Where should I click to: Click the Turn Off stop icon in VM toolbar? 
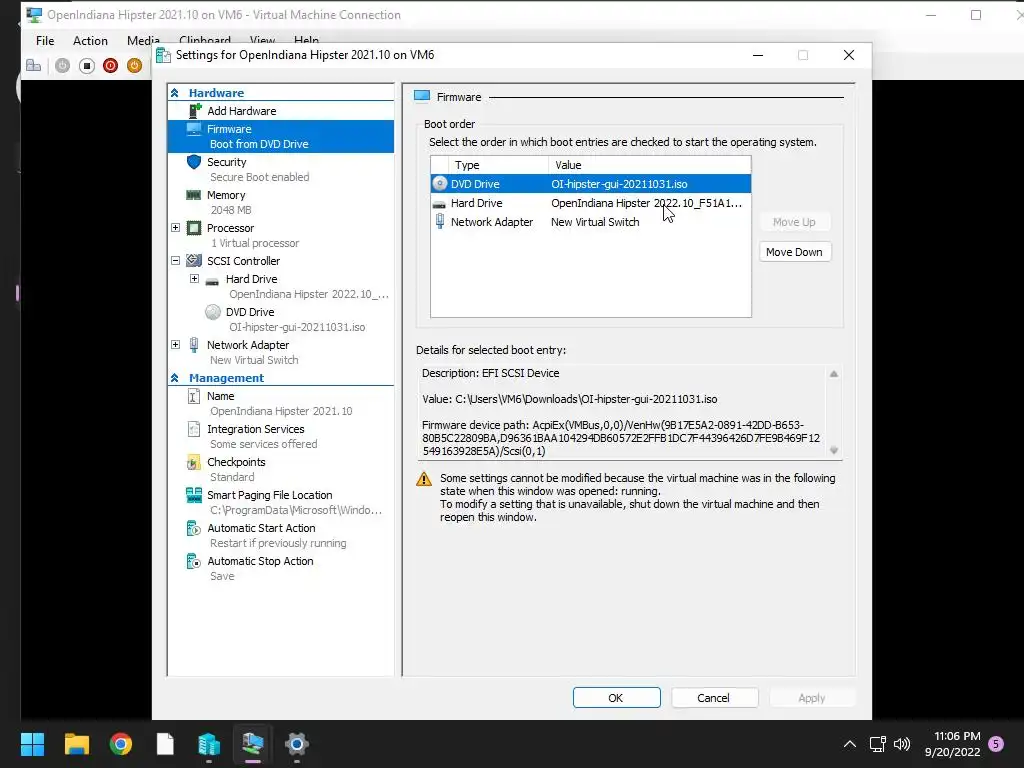[x=87, y=65]
